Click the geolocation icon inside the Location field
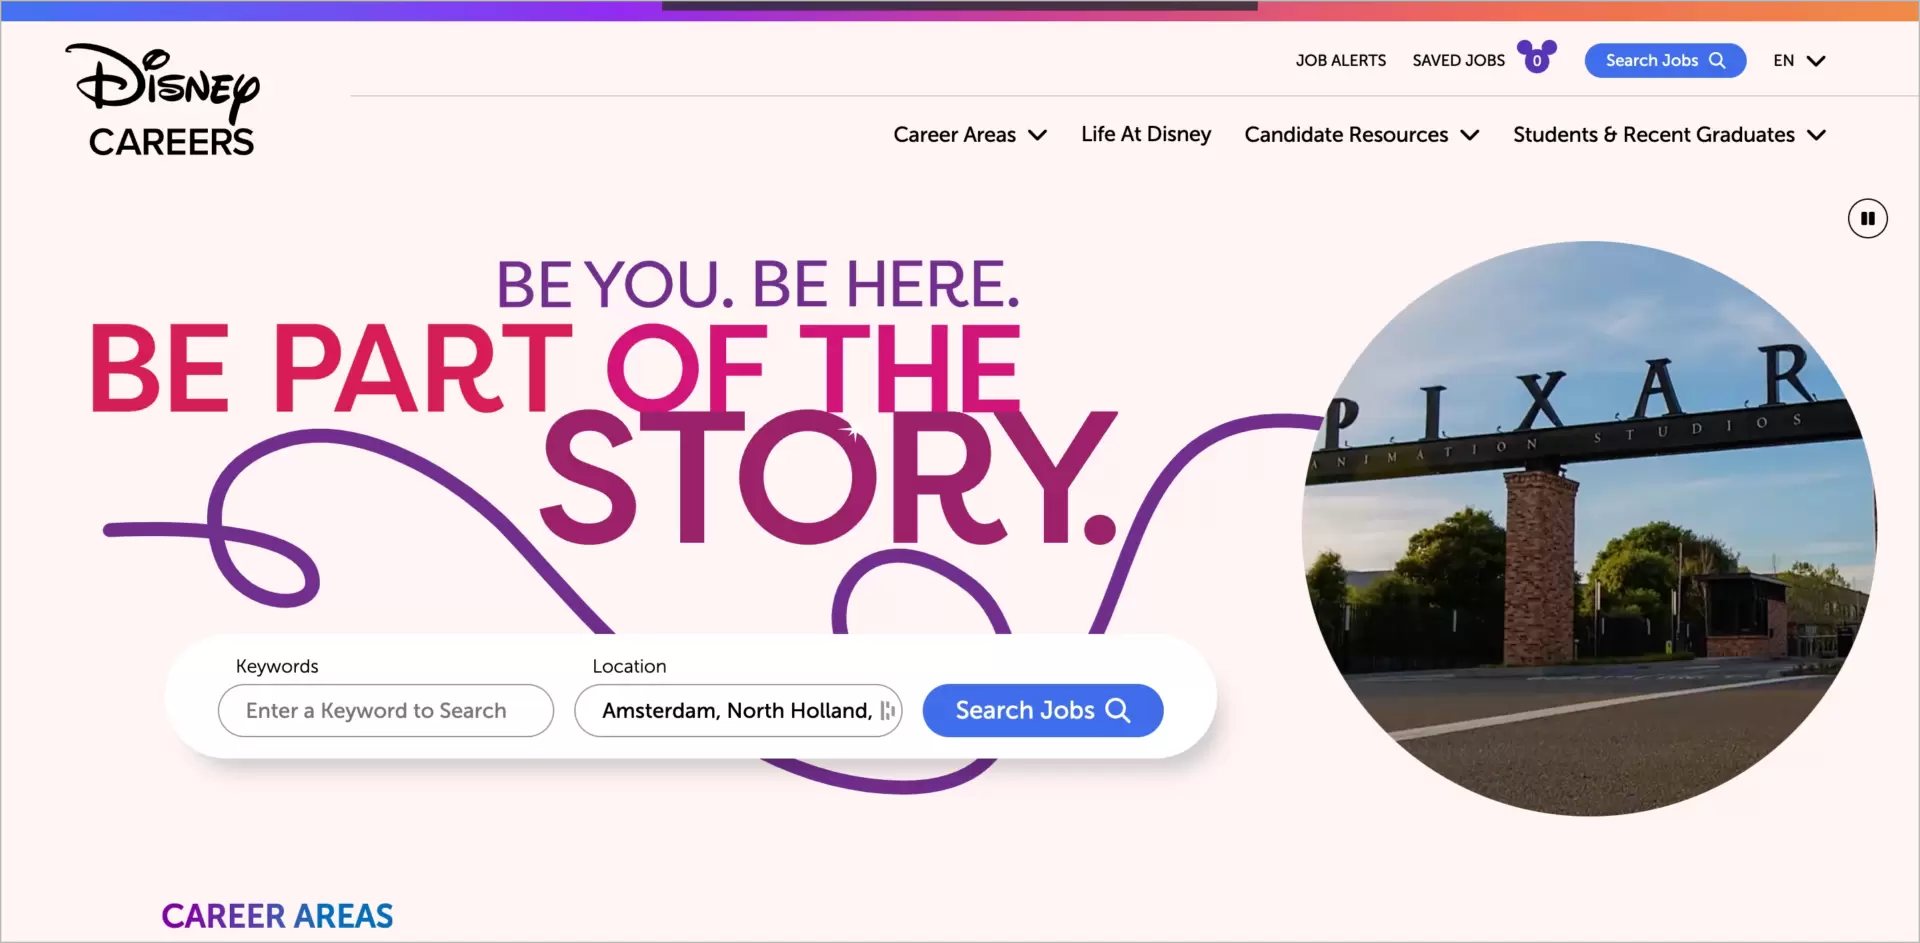Viewport: 1920px width, 943px height. (x=888, y=710)
